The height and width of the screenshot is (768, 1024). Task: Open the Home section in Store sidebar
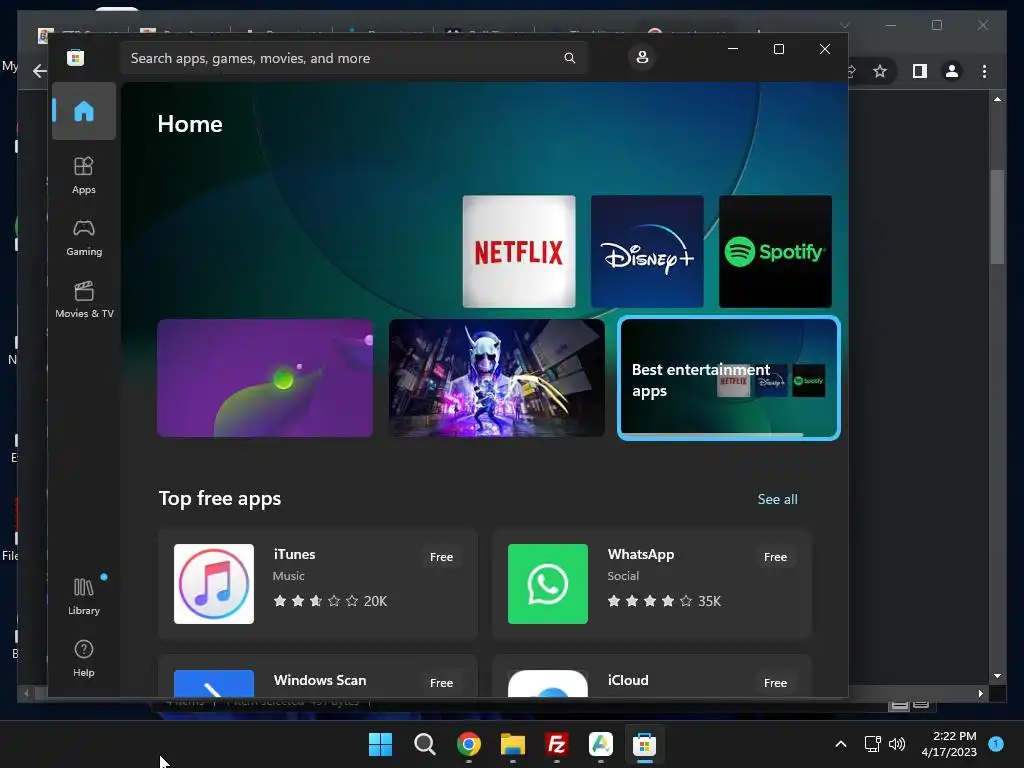tap(84, 111)
